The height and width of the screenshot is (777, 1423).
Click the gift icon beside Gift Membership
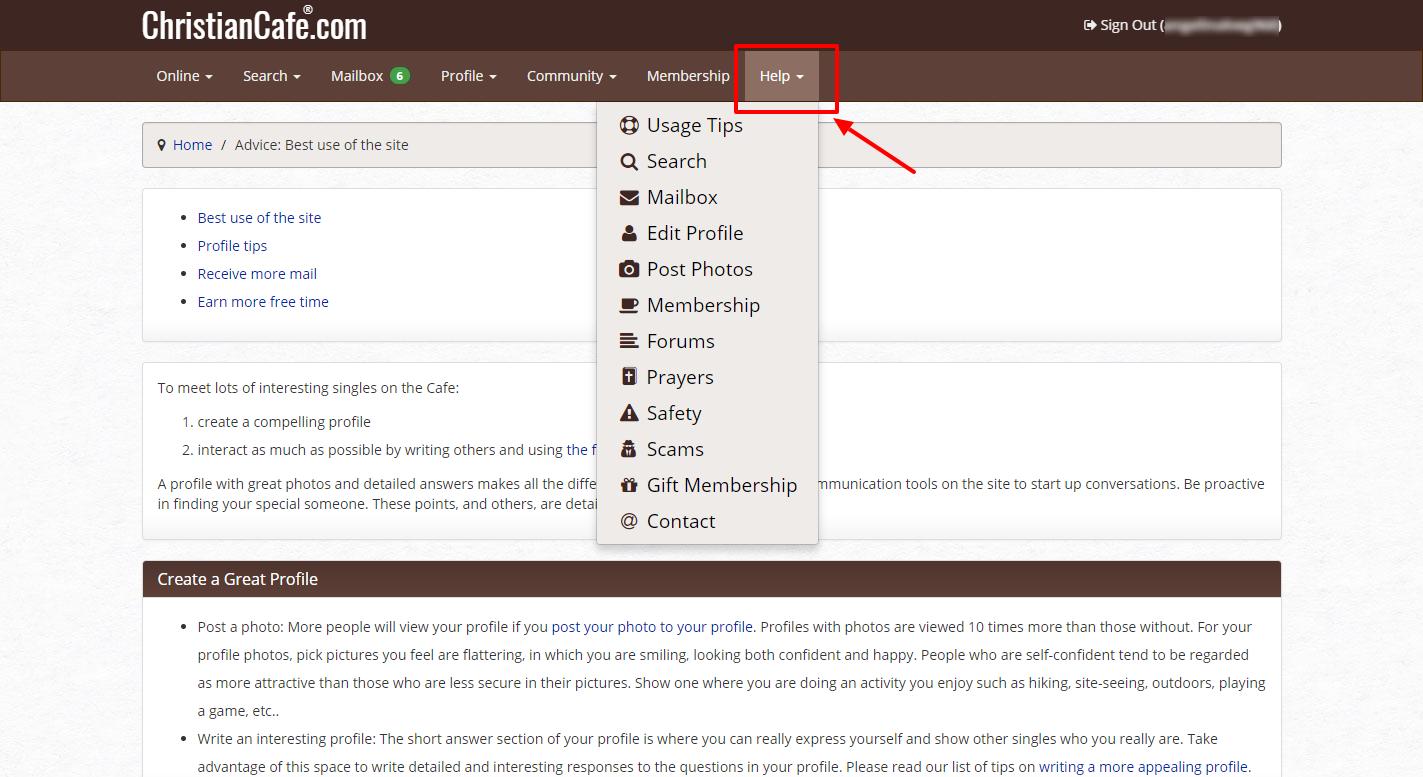629,485
